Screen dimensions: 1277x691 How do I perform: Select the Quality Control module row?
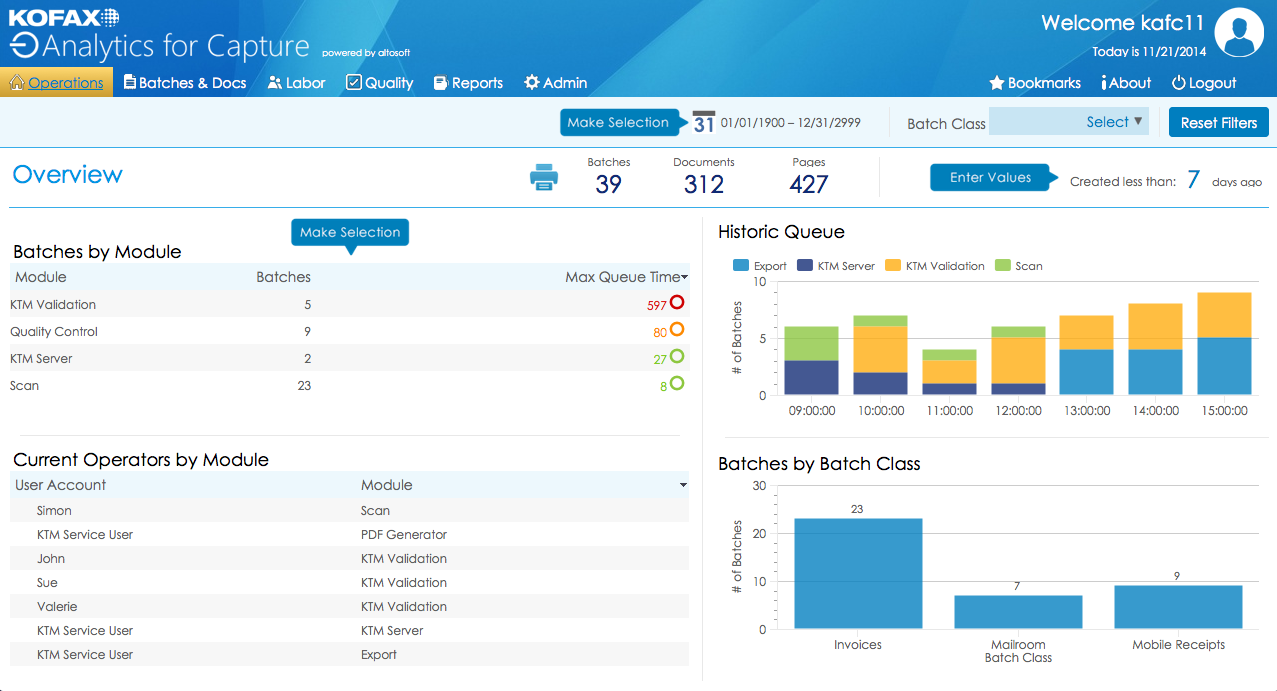(x=349, y=331)
